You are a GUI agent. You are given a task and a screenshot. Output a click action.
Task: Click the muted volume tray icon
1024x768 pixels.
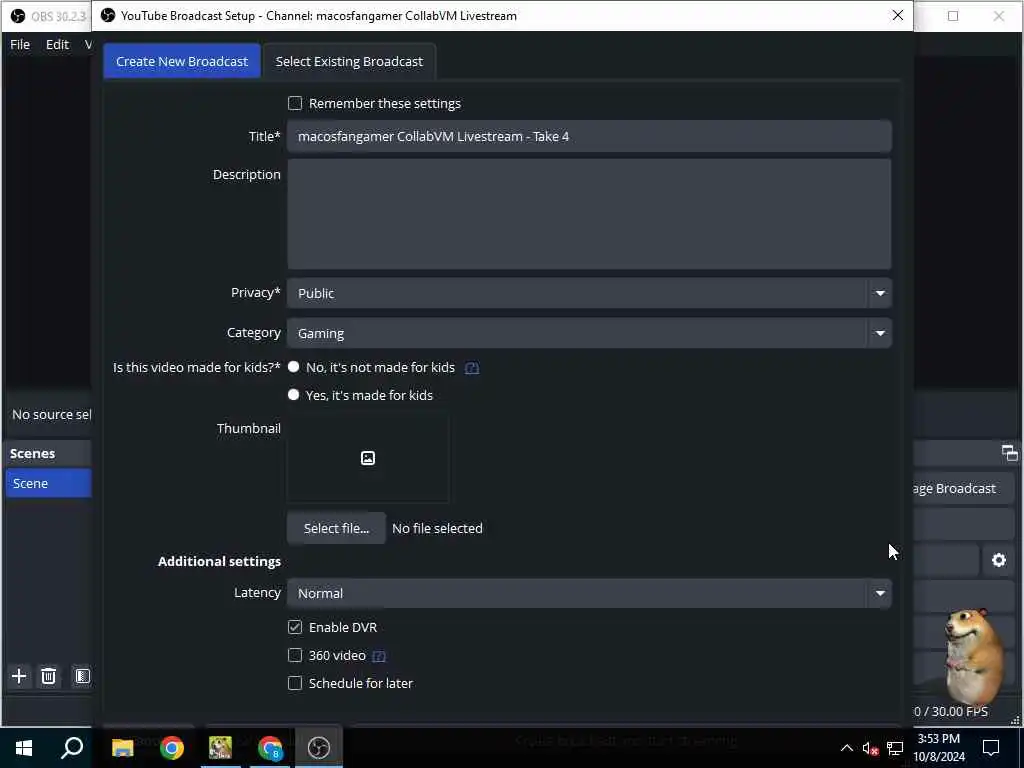[x=870, y=748]
